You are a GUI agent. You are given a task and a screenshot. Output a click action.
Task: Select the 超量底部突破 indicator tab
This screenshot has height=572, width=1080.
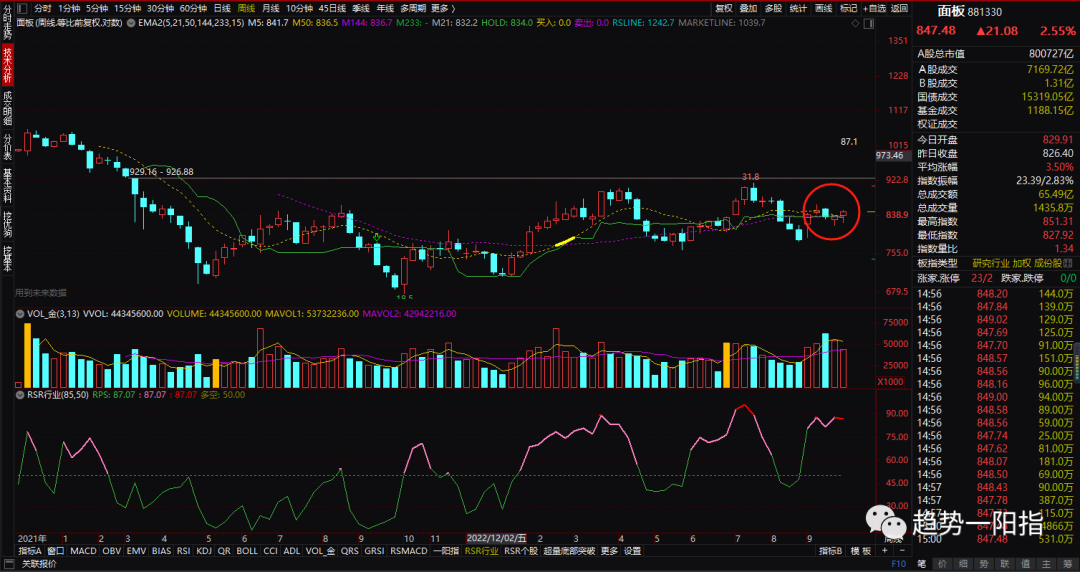click(569, 551)
